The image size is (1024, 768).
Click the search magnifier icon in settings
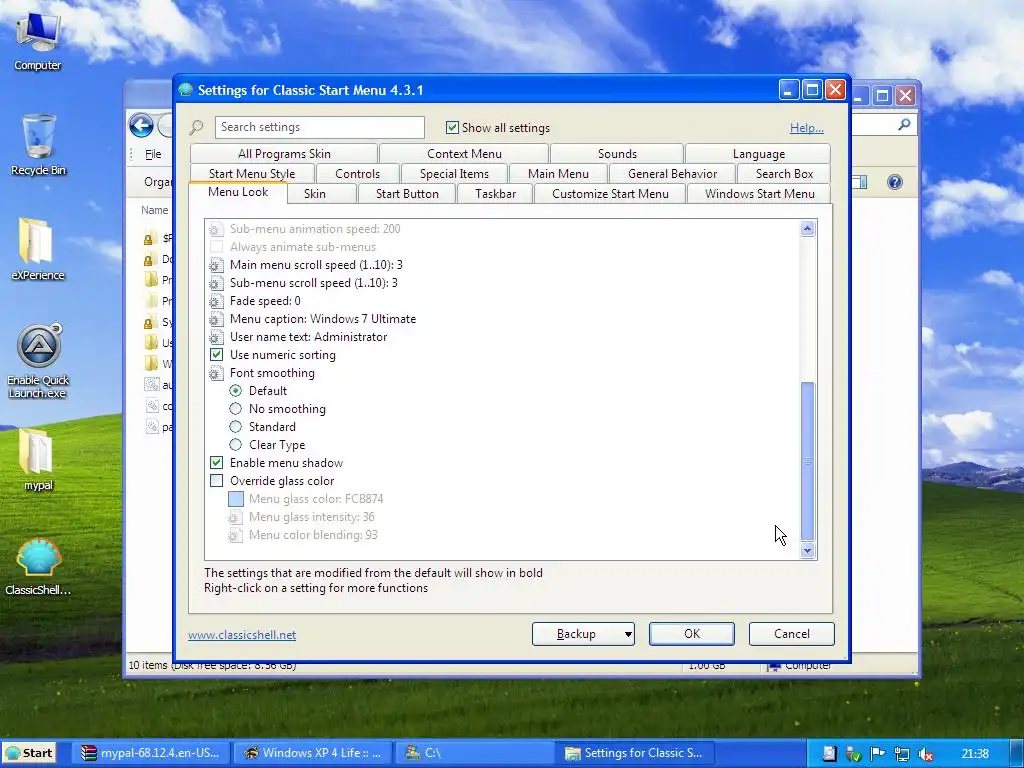(196, 127)
